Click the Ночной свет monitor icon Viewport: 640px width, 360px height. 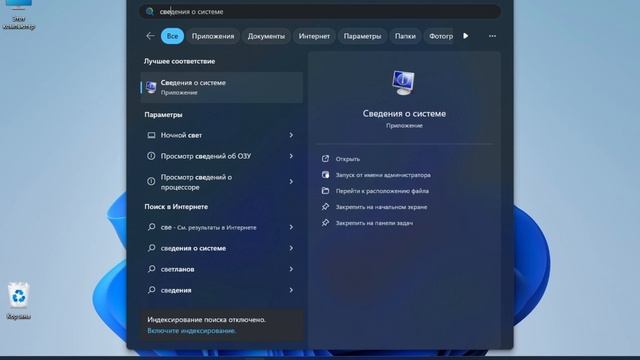[x=151, y=135]
